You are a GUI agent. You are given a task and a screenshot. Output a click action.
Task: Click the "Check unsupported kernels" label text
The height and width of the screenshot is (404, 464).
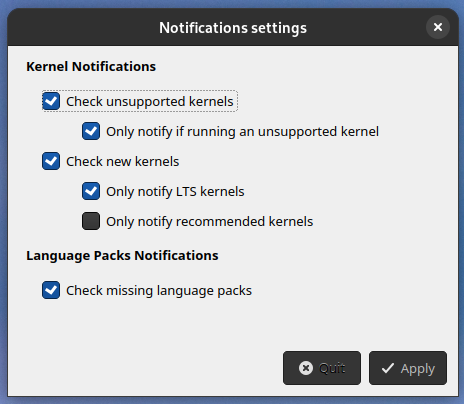click(150, 101)
